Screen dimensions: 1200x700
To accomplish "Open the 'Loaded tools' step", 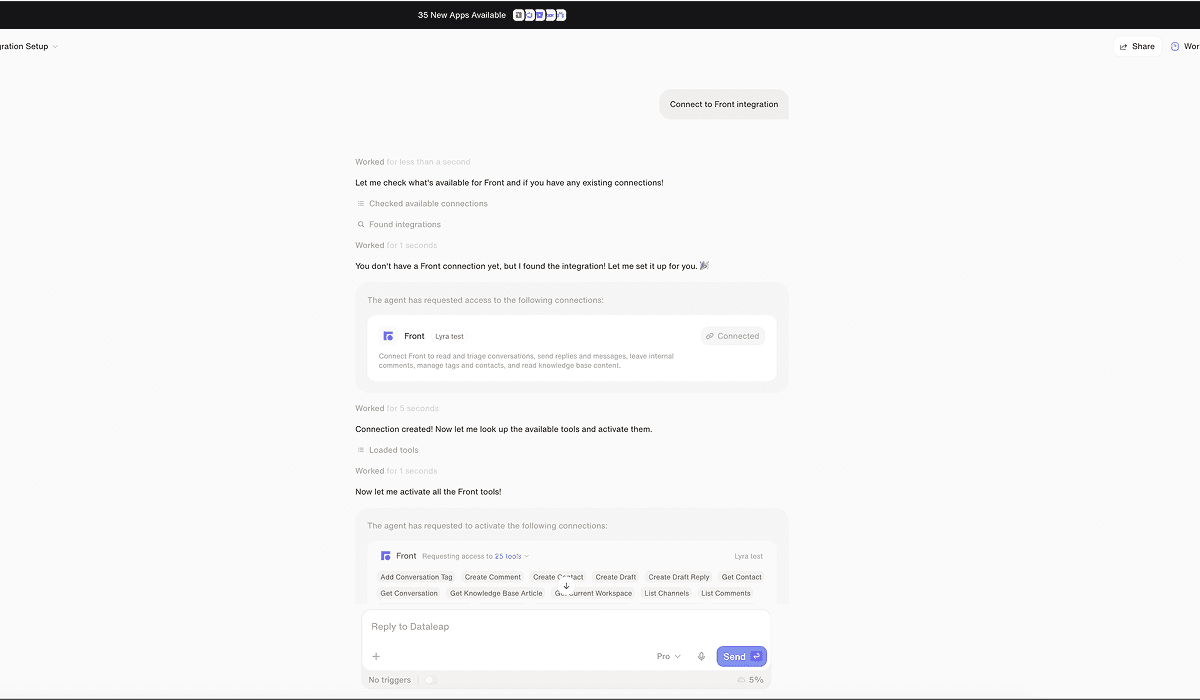I will pyautogui.click(x=387, y=450).
